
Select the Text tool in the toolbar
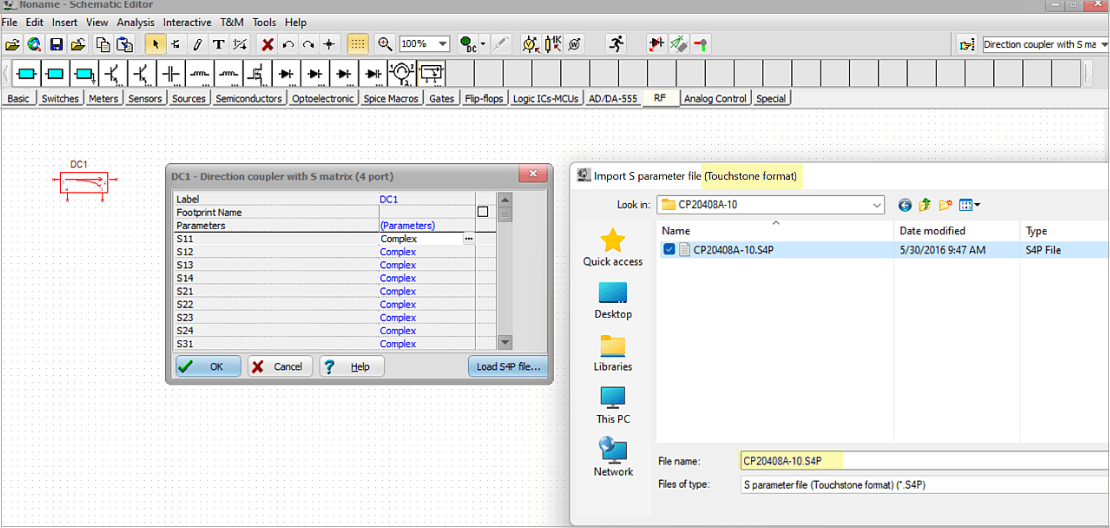pyautogui.click(x=218, y=44)
